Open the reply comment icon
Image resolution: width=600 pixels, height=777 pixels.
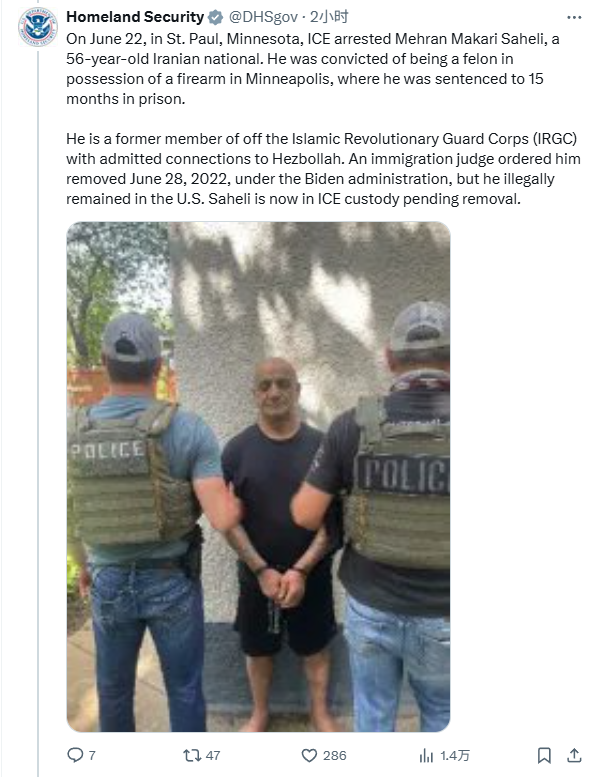[75, 755]
